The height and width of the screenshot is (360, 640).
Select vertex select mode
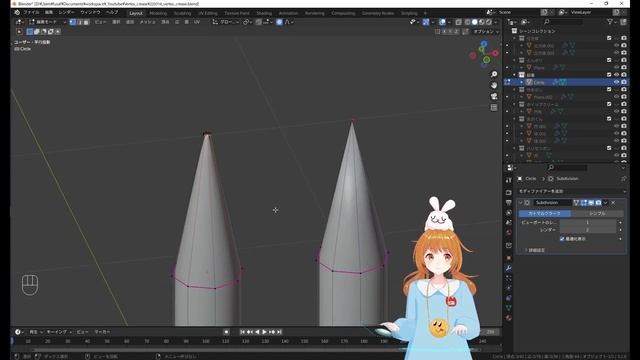73,22
